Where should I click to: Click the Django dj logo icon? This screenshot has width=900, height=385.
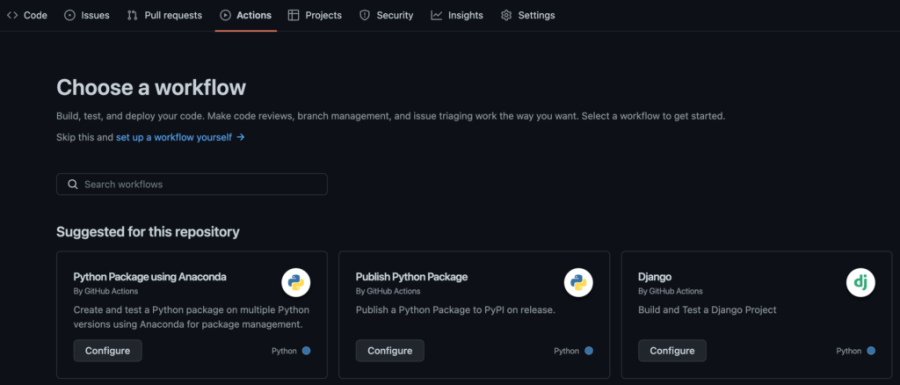point(860,282)
